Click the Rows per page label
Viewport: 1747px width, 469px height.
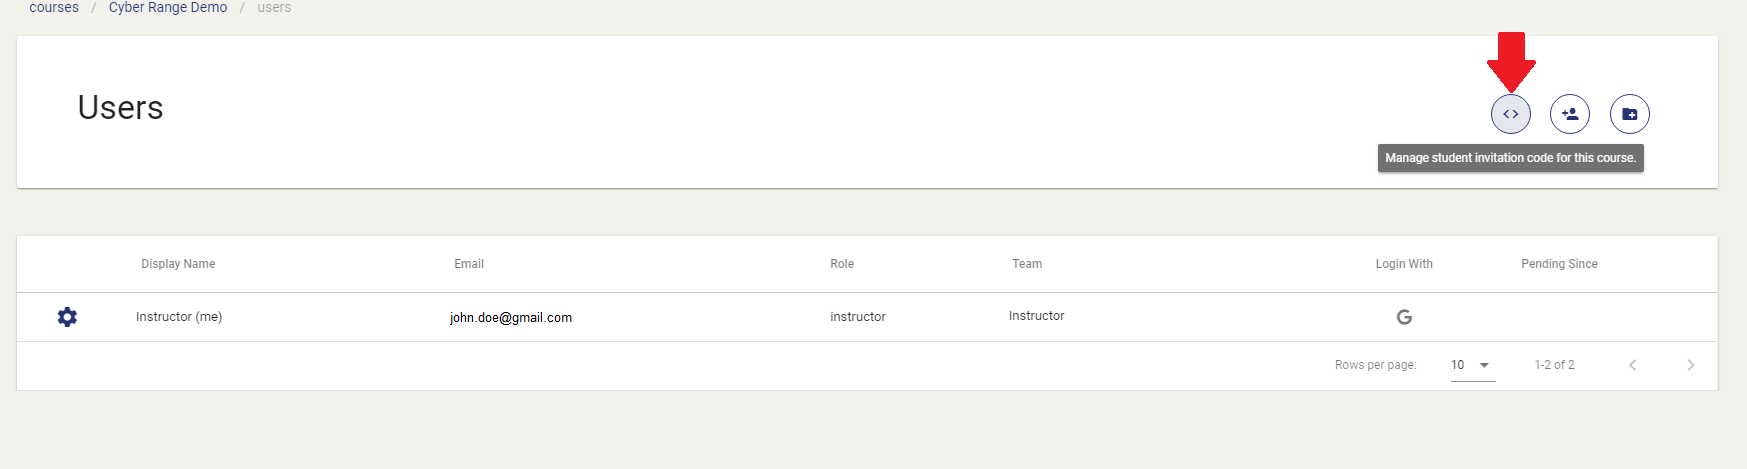1375,365
